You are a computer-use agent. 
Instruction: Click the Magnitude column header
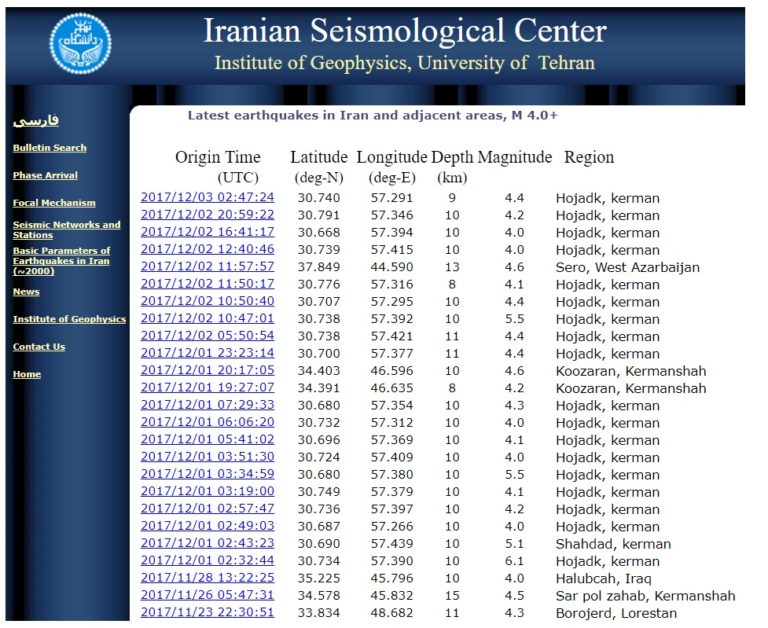point(515,157)
